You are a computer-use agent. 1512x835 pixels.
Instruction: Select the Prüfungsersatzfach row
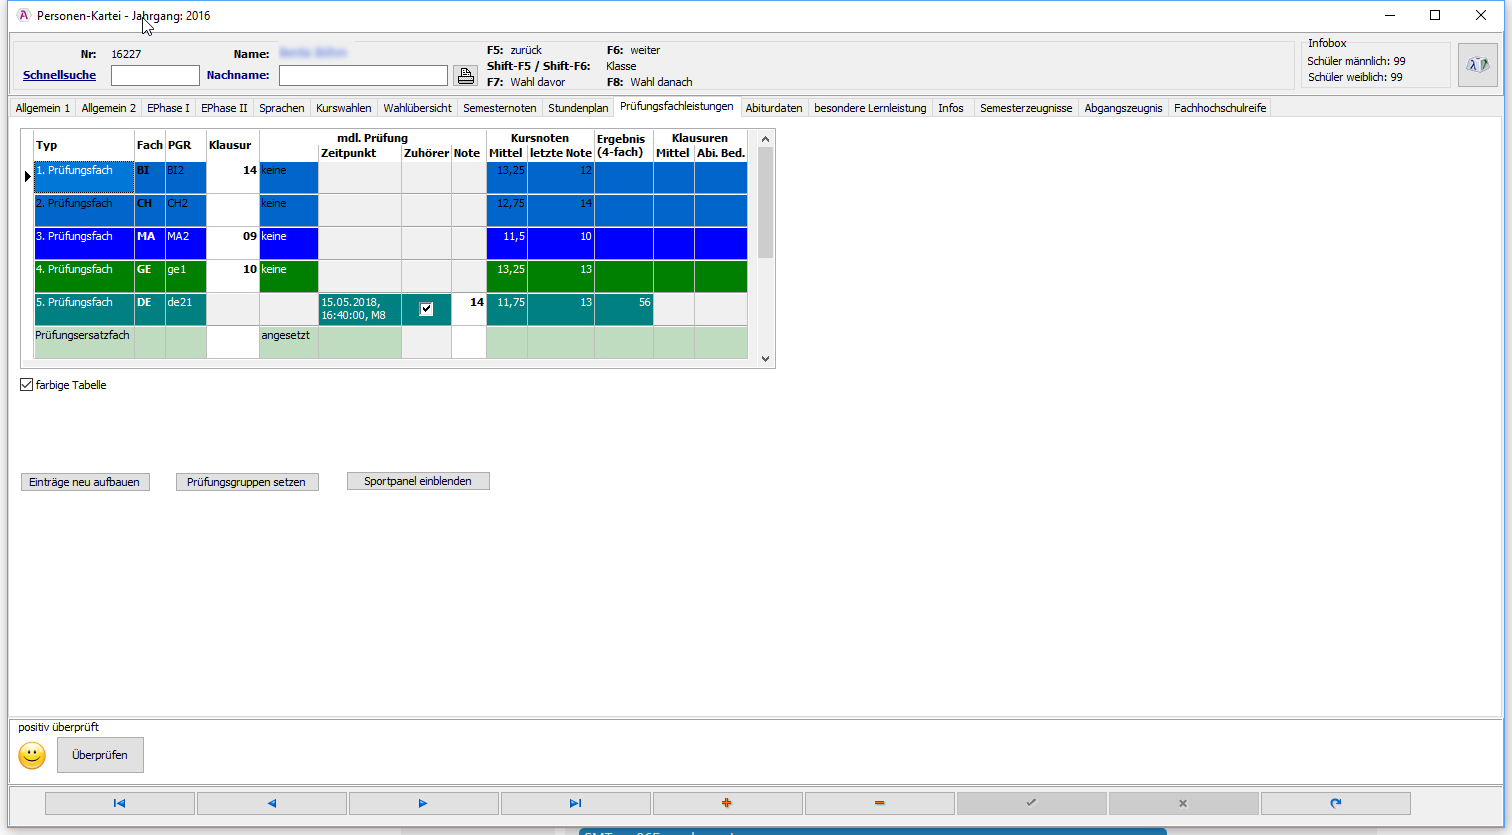tap(390, 342)
